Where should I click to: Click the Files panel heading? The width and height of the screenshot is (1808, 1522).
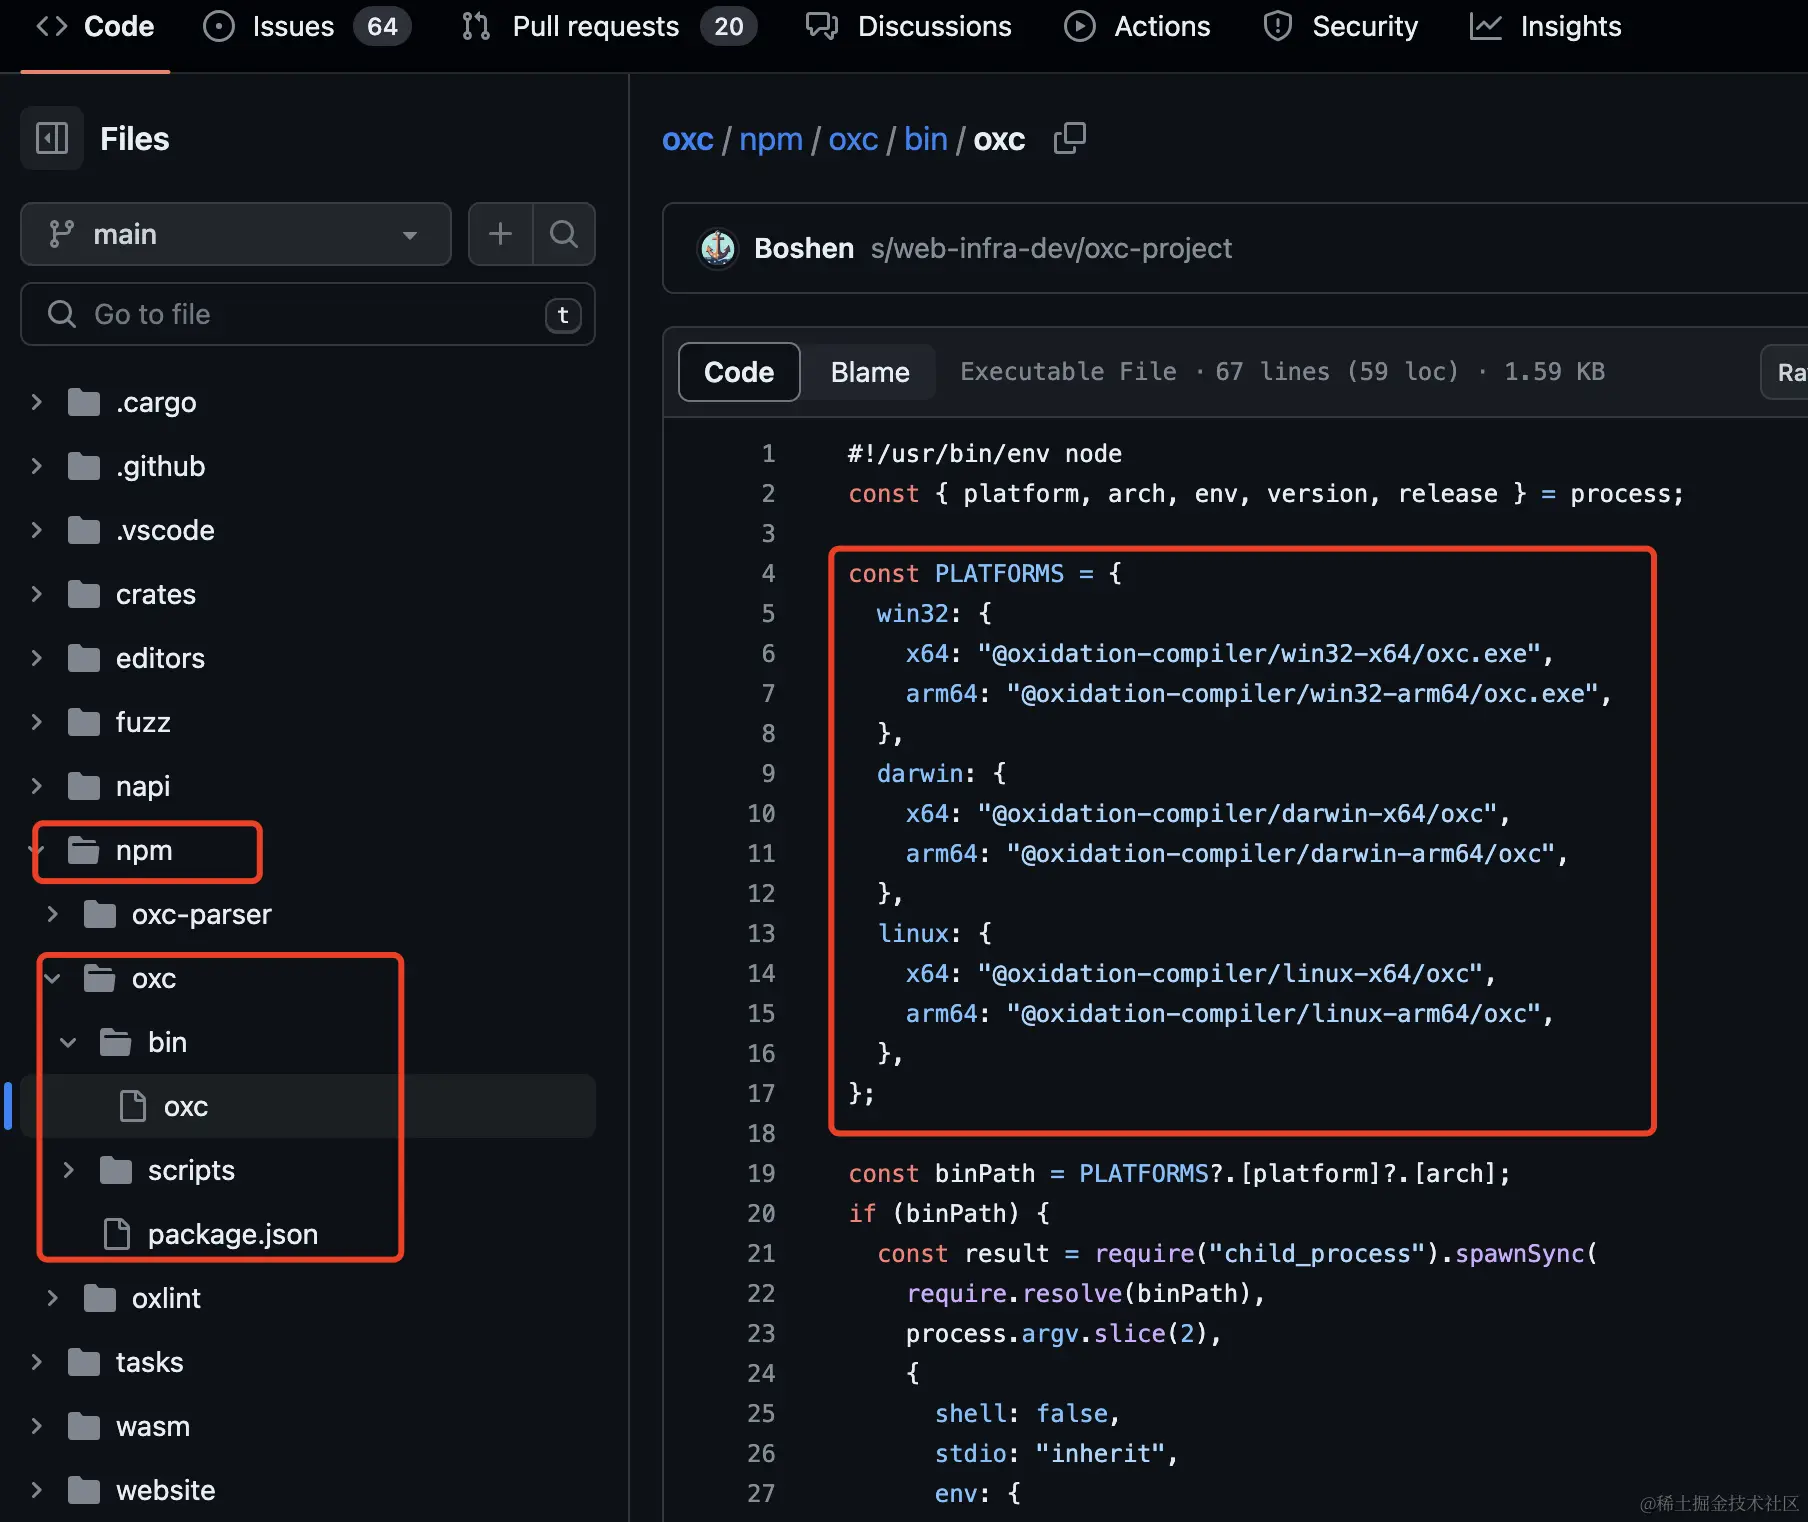point(135,139)
